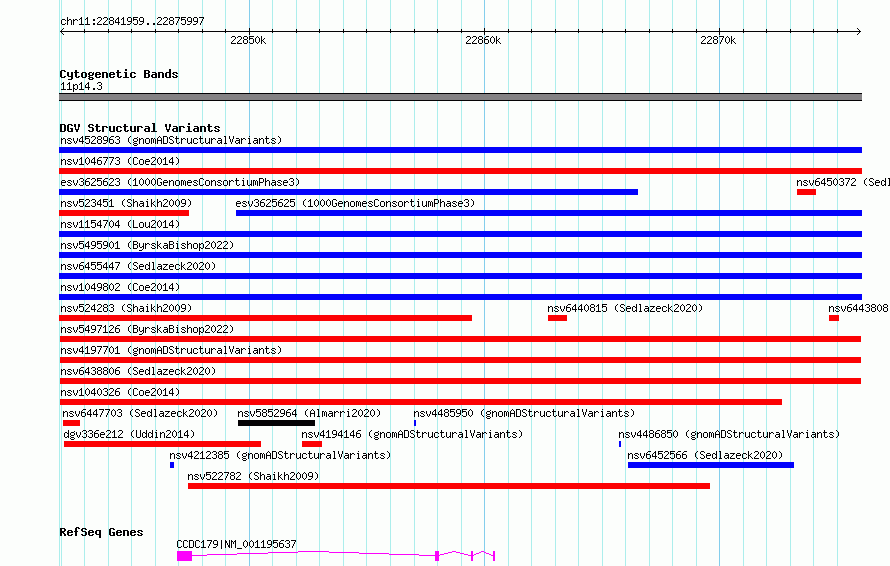Click the magenta CCDC179 first exon block
Viewport: 890px width, 566px height.
pos(184,556)
